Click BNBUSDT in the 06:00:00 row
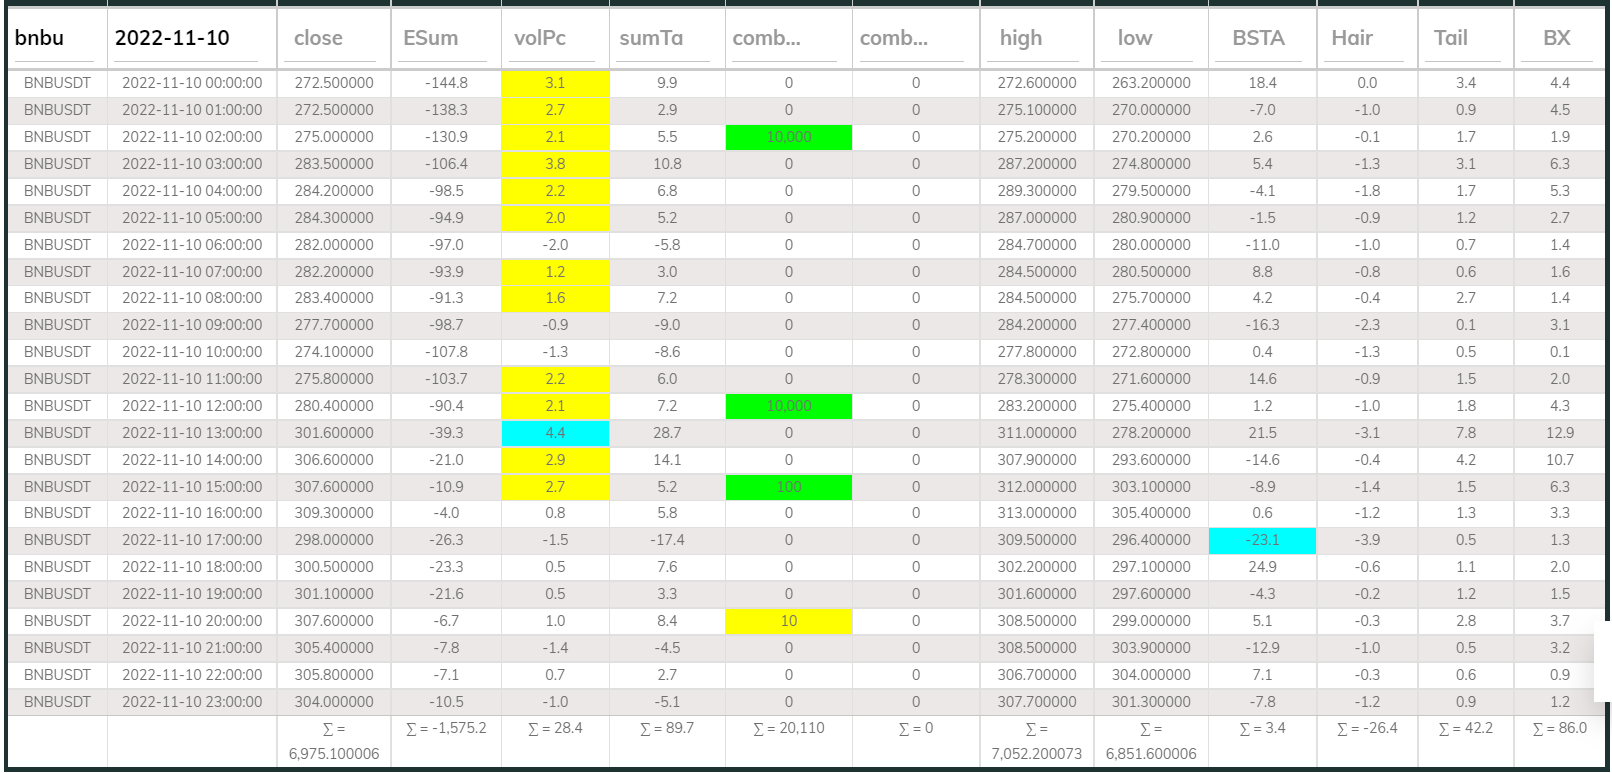This screenshot has width=1612, height=773. coord(57,245)
